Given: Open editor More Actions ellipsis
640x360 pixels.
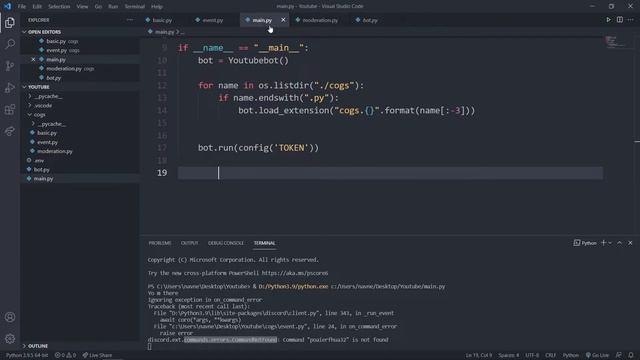Looking at the screenshot, I should 631,20.
